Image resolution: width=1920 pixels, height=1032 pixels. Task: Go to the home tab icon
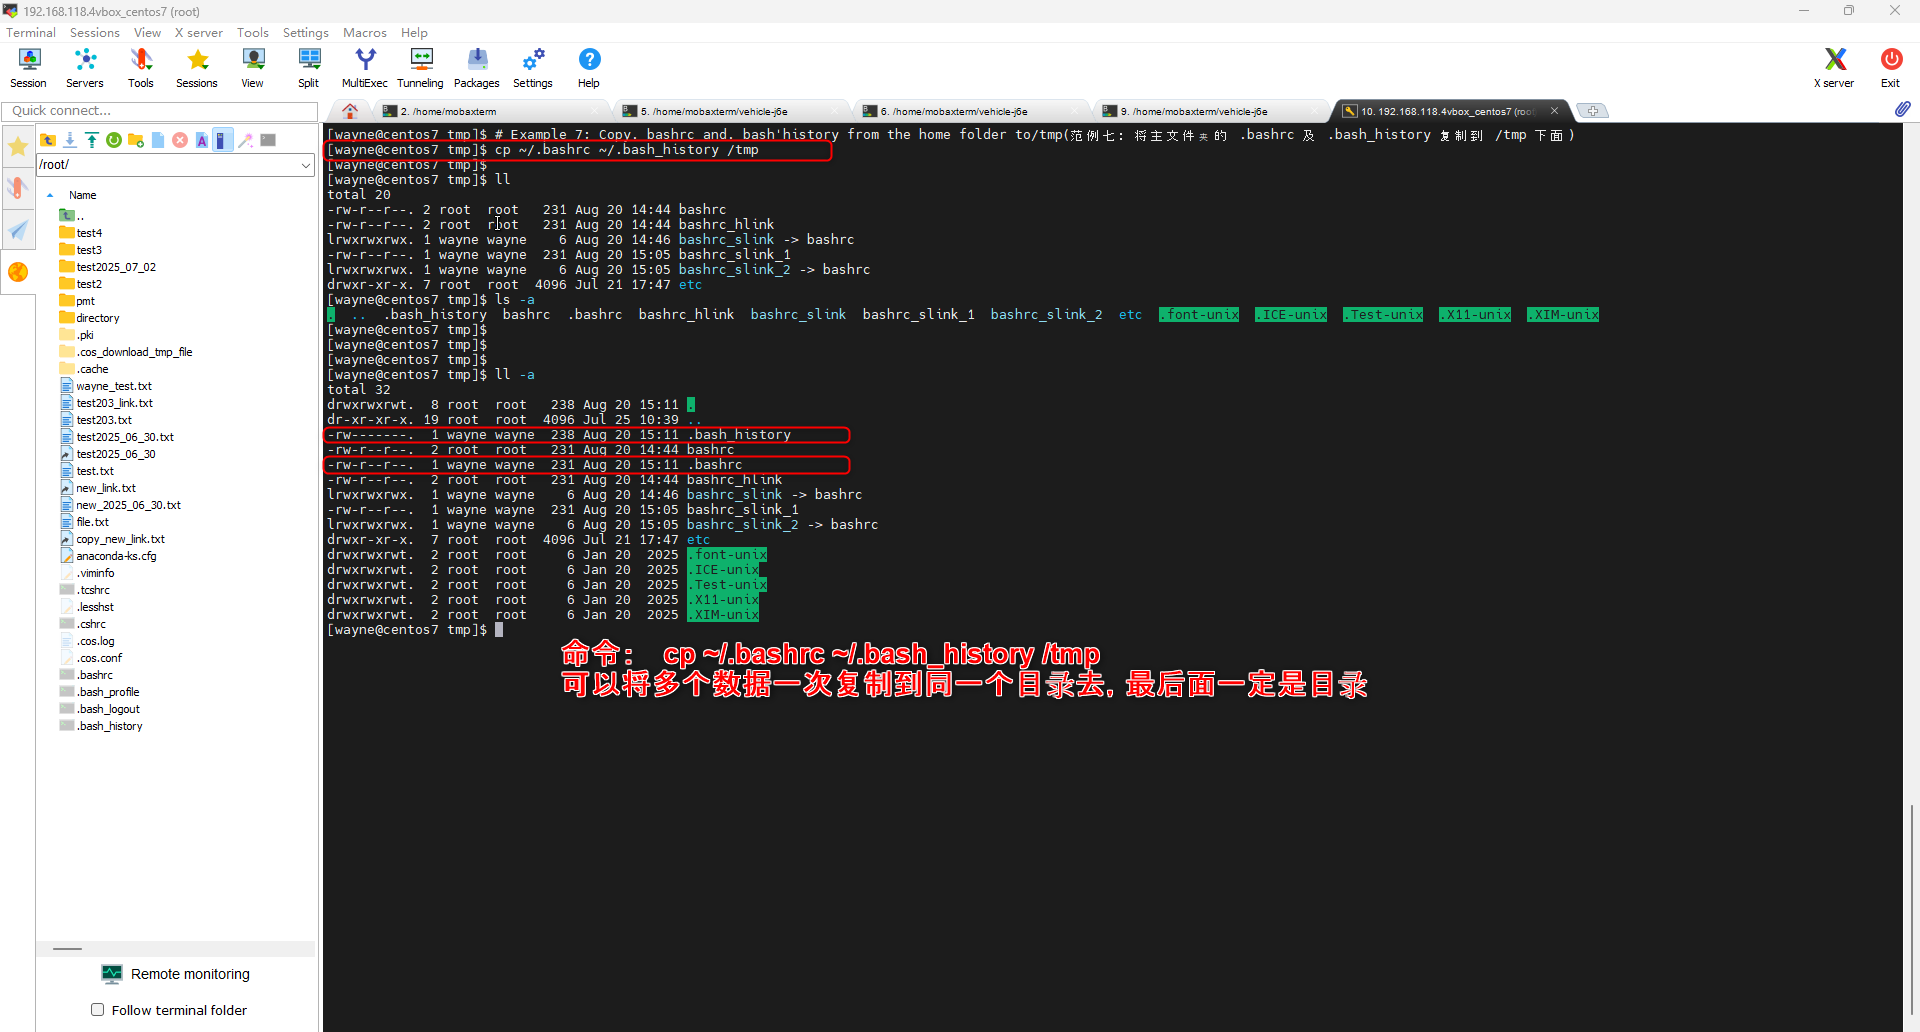tap(350, 111)
